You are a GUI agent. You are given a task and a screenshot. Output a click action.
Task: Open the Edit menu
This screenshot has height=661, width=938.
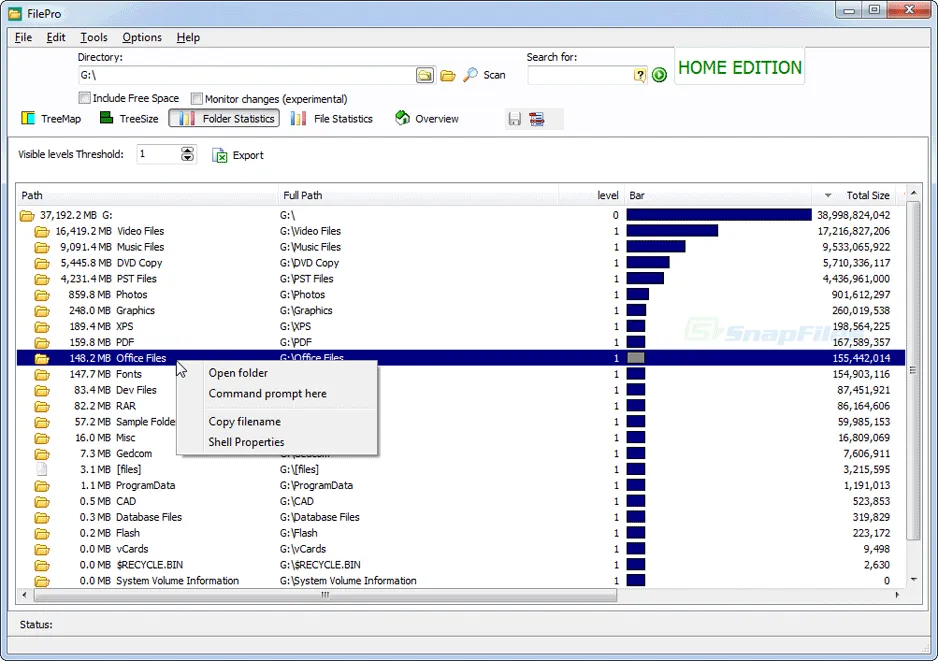coord(56,37)
